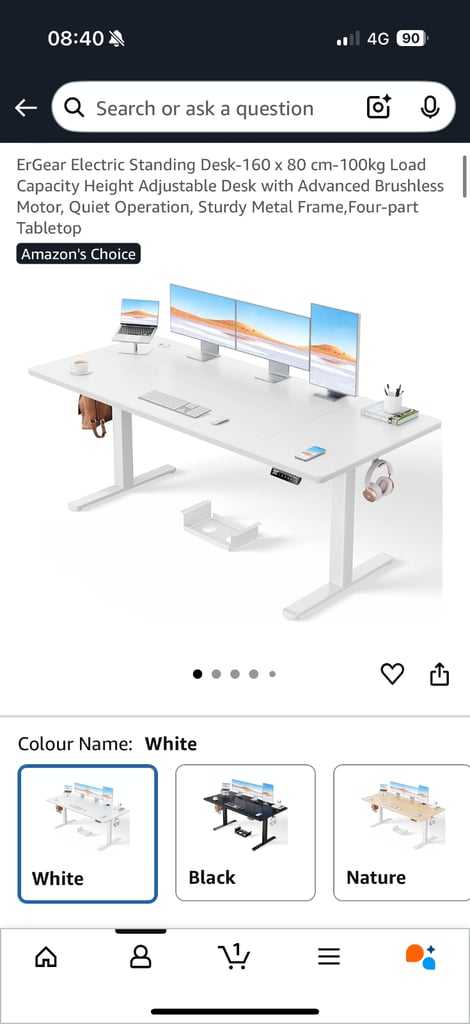Tap the microphone voice search icon
The height and width of the screenshot is (1024, 470).
coord(430,107)
